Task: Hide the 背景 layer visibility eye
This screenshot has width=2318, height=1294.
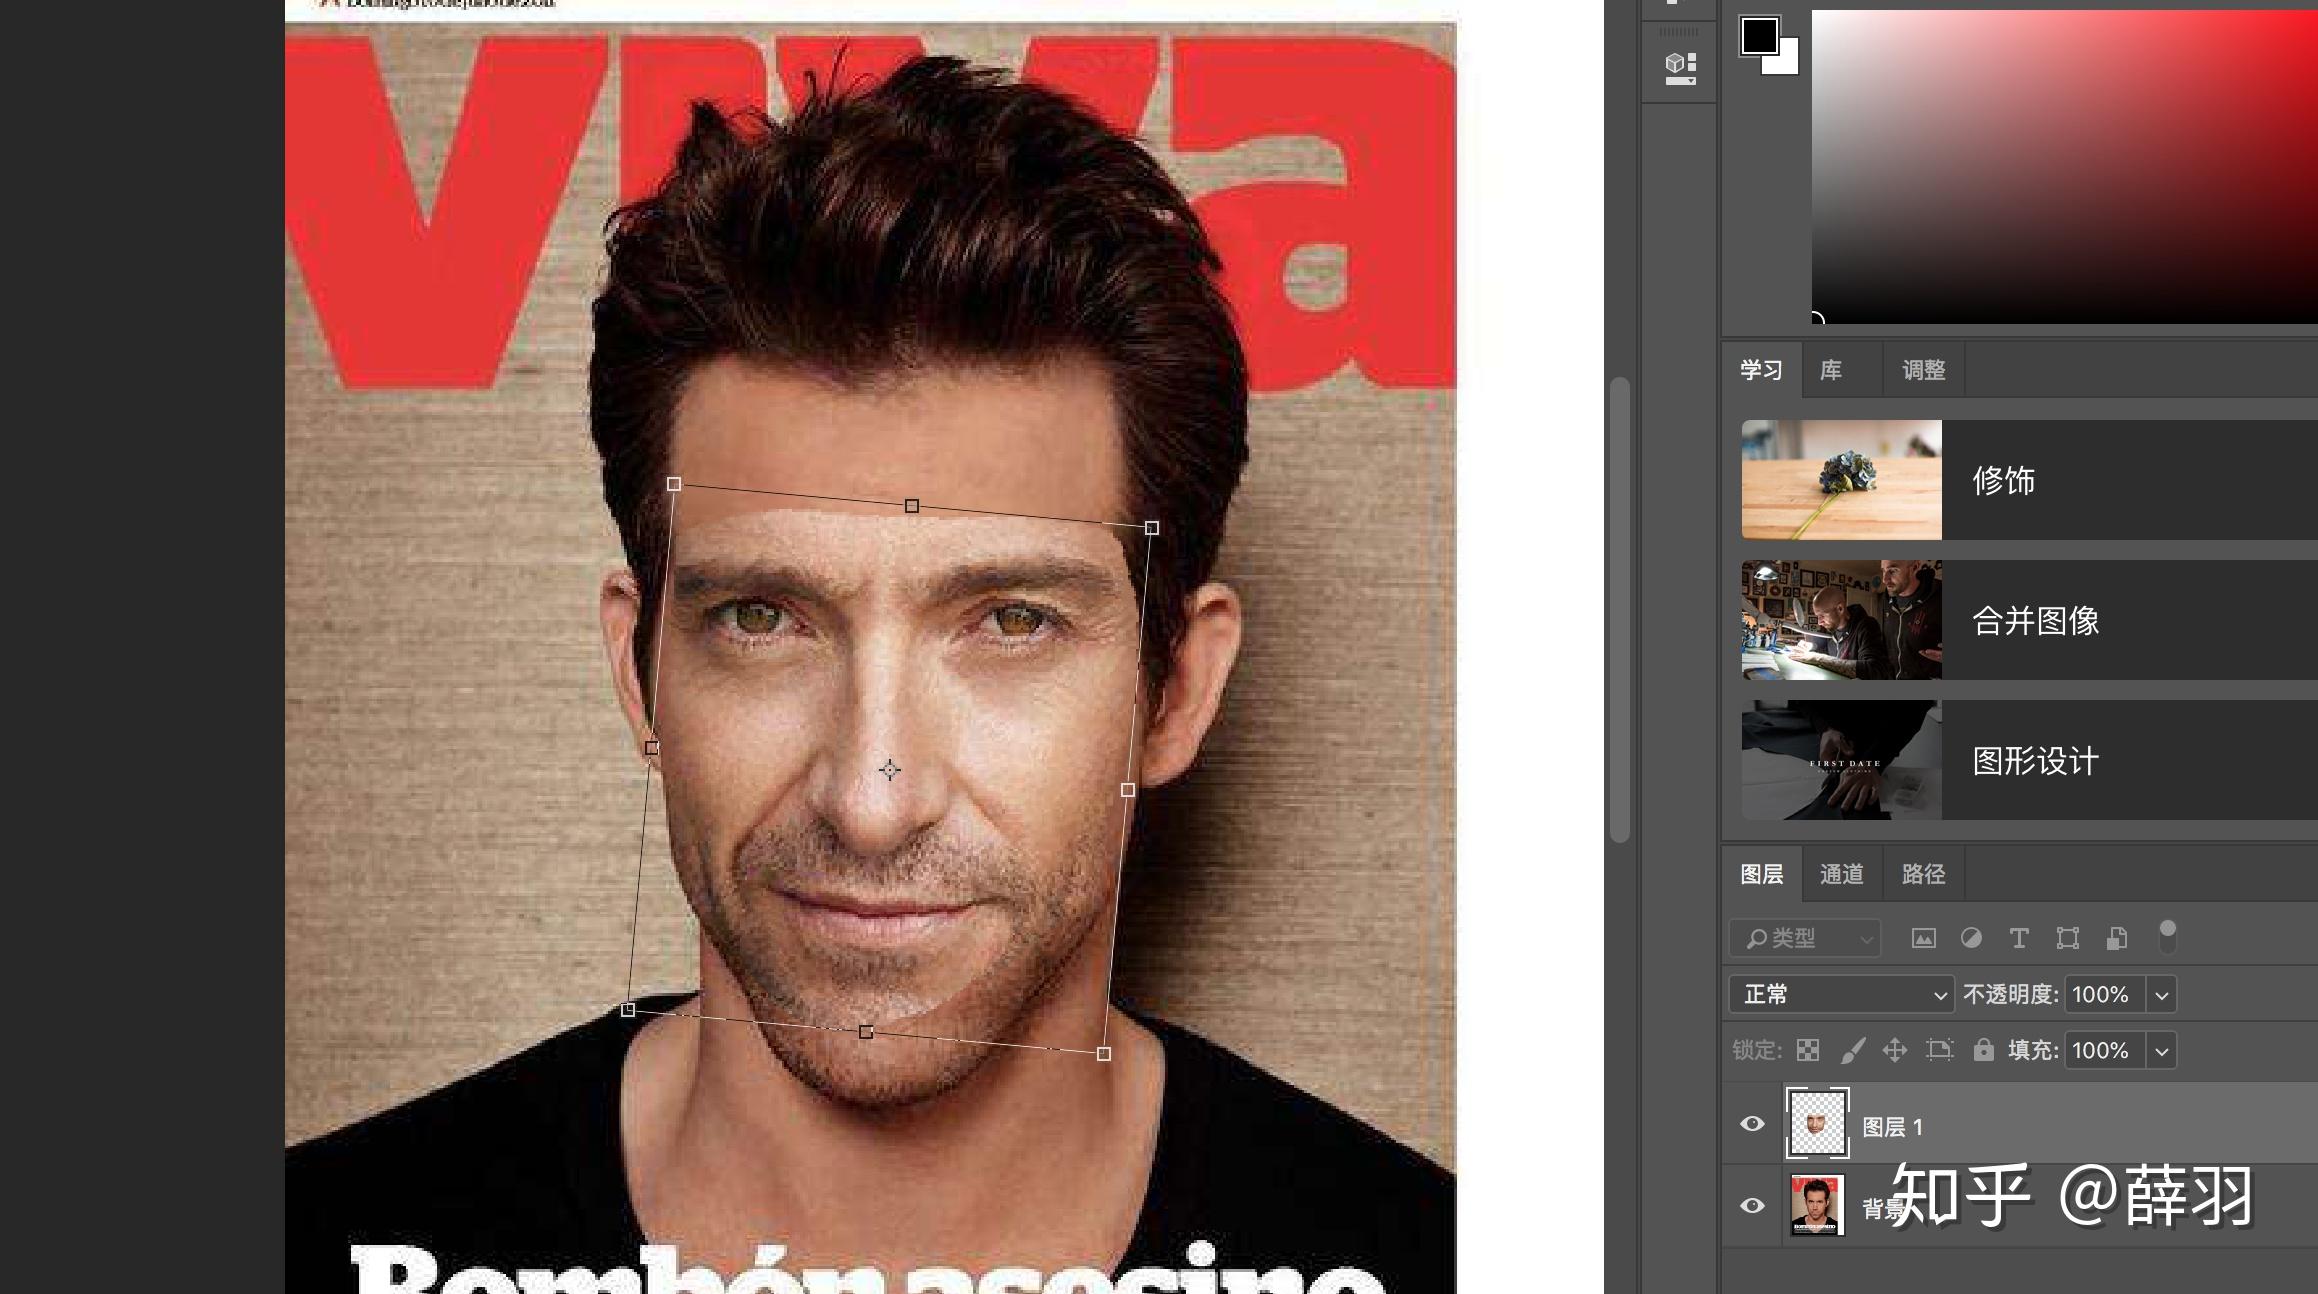Action: [1752, 1206]
